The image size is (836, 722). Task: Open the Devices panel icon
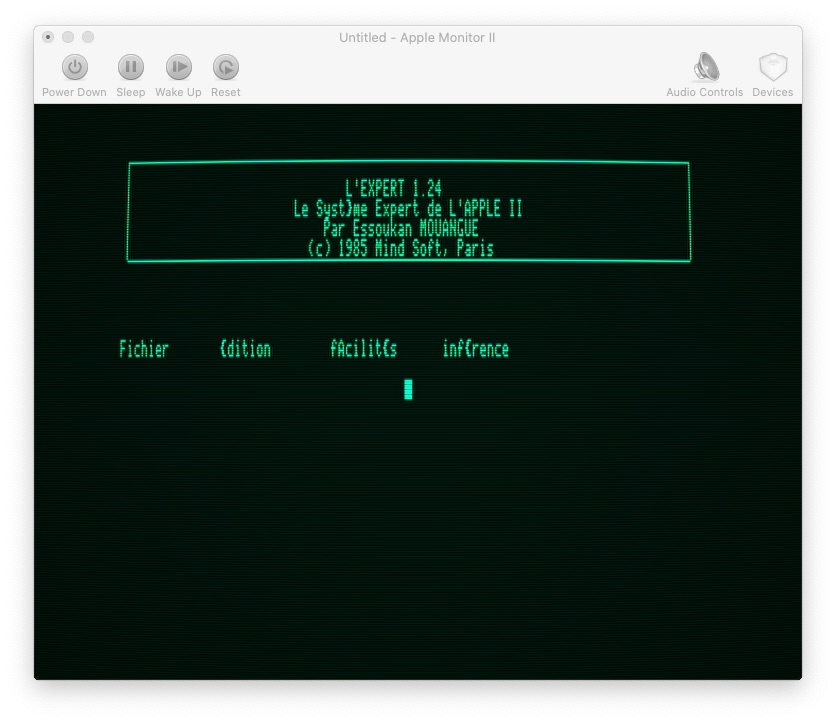pos(773,67)
